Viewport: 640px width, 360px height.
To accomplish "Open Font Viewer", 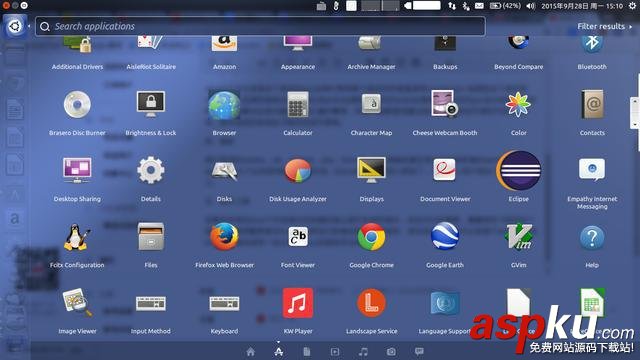I will tap(298, 236).
